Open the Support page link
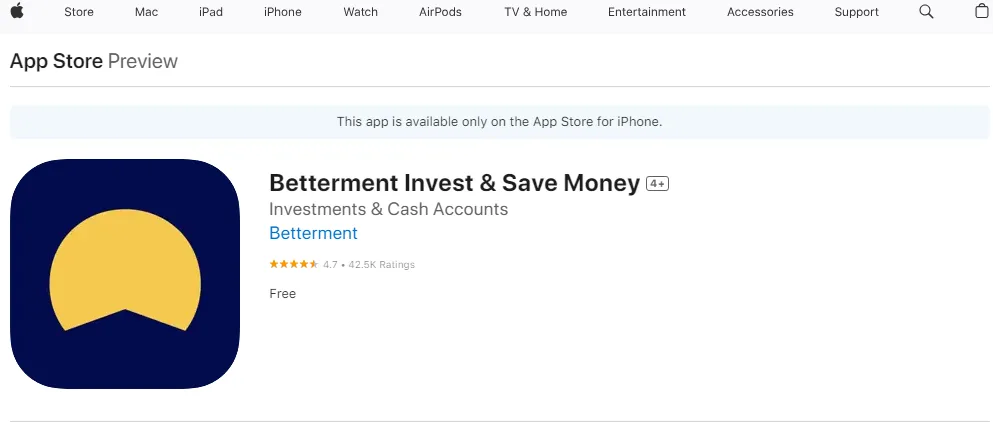This screenshot has width=993, height=422. point(856,12)
